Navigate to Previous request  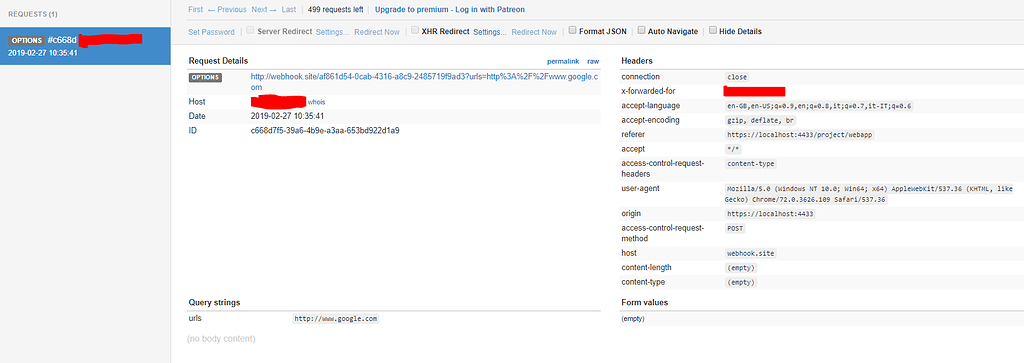pyautogui.click(x=227, y=10)
